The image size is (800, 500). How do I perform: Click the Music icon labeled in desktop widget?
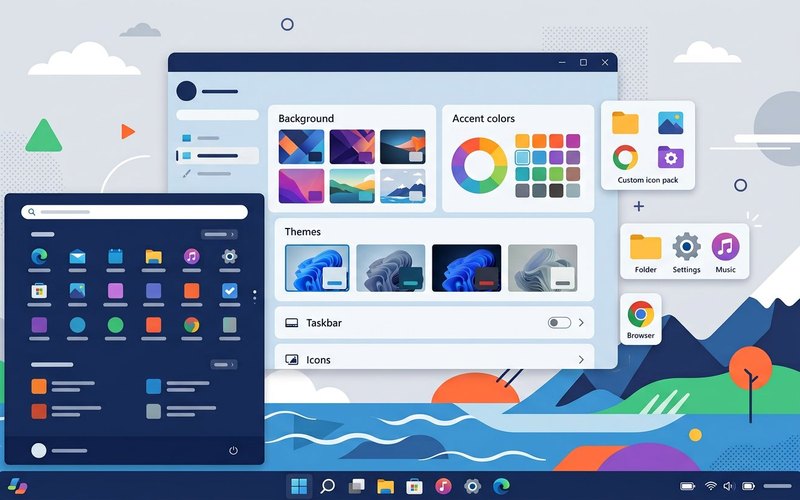point(725,246)
